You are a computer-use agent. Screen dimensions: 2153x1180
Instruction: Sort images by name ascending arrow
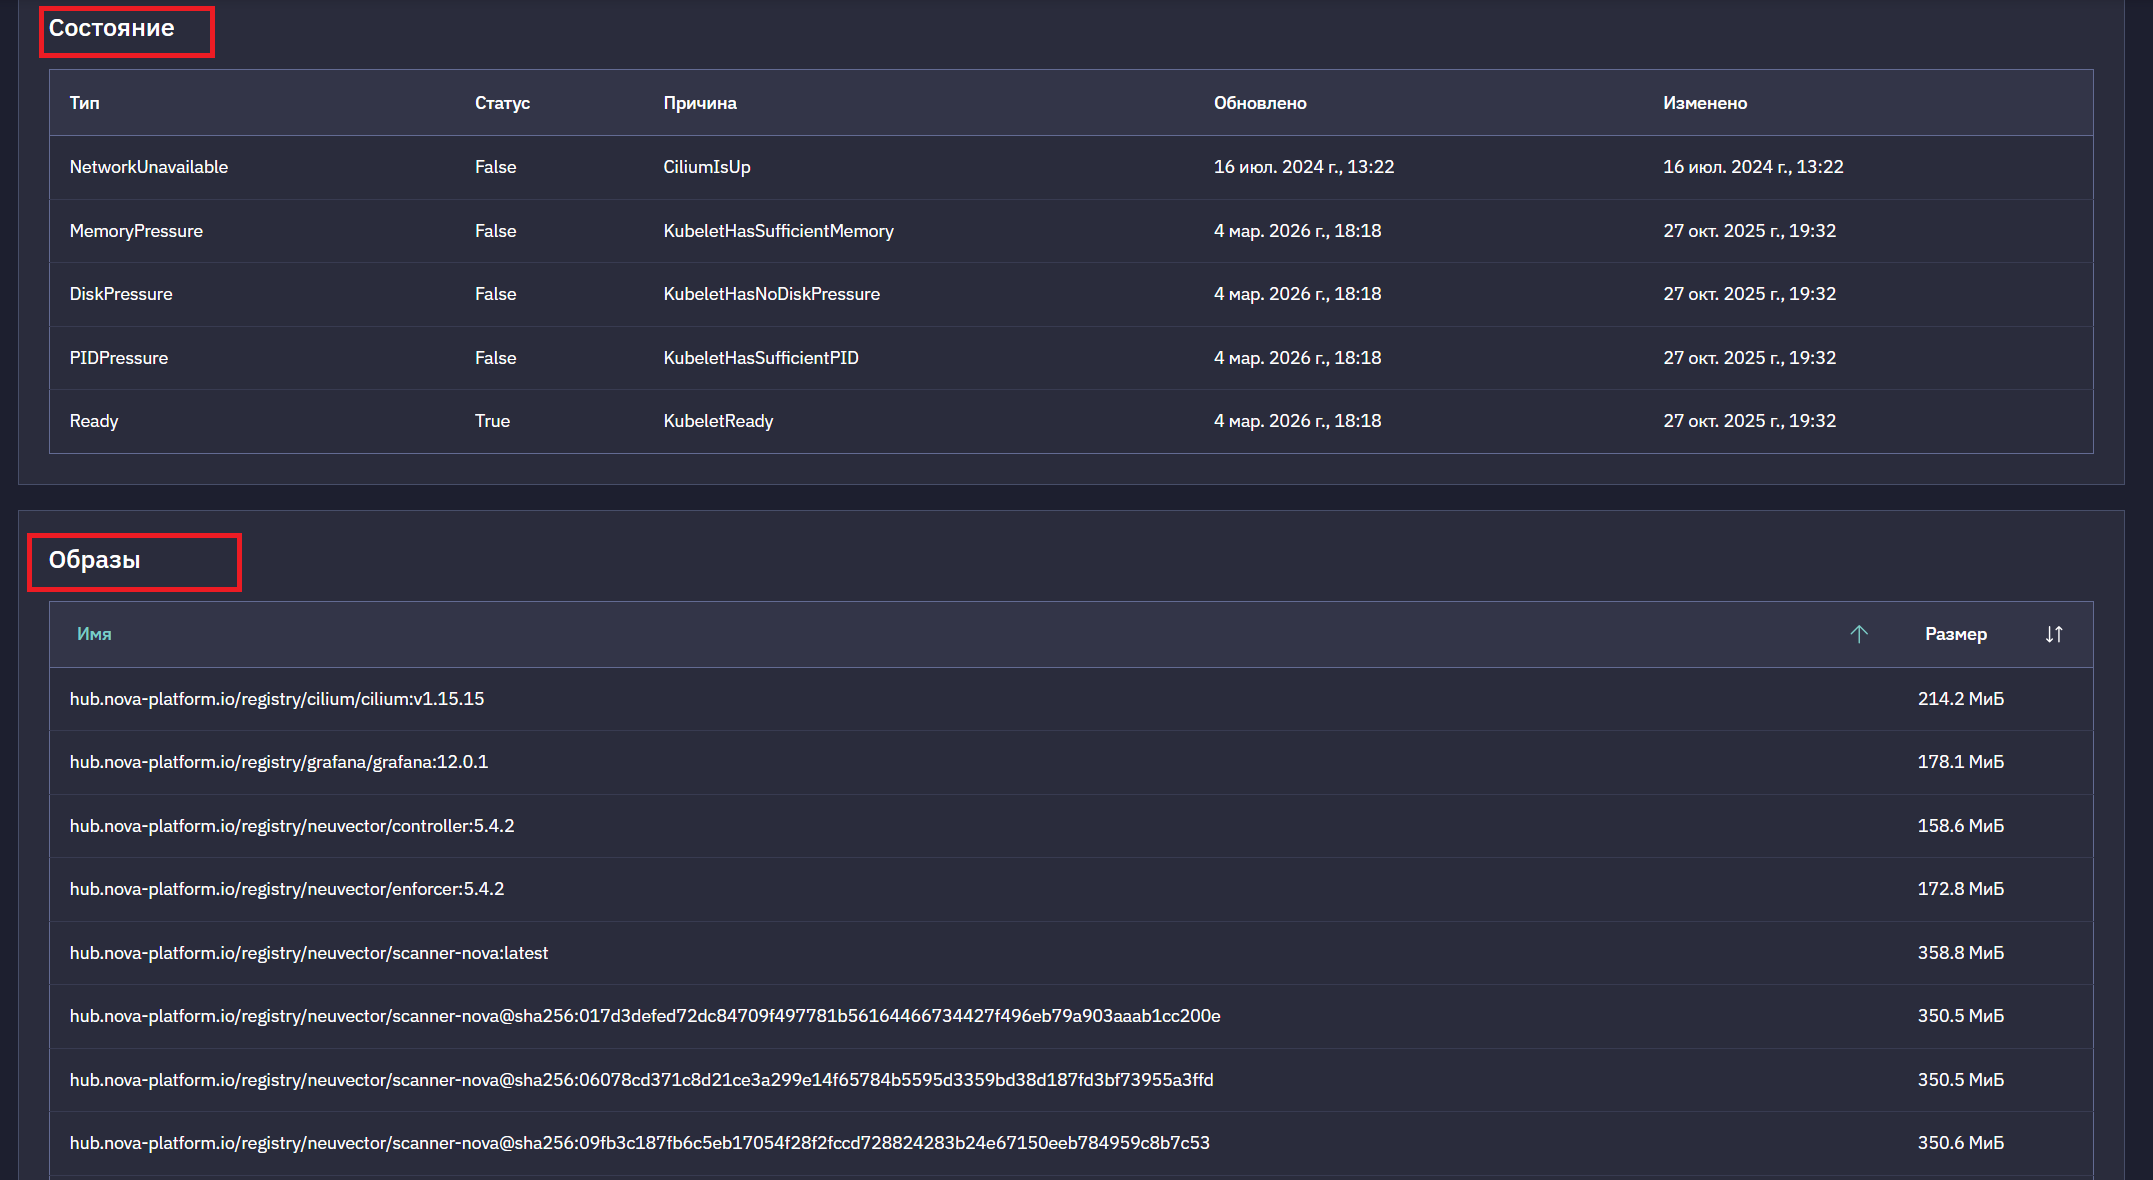click(x=1858, y=634)
